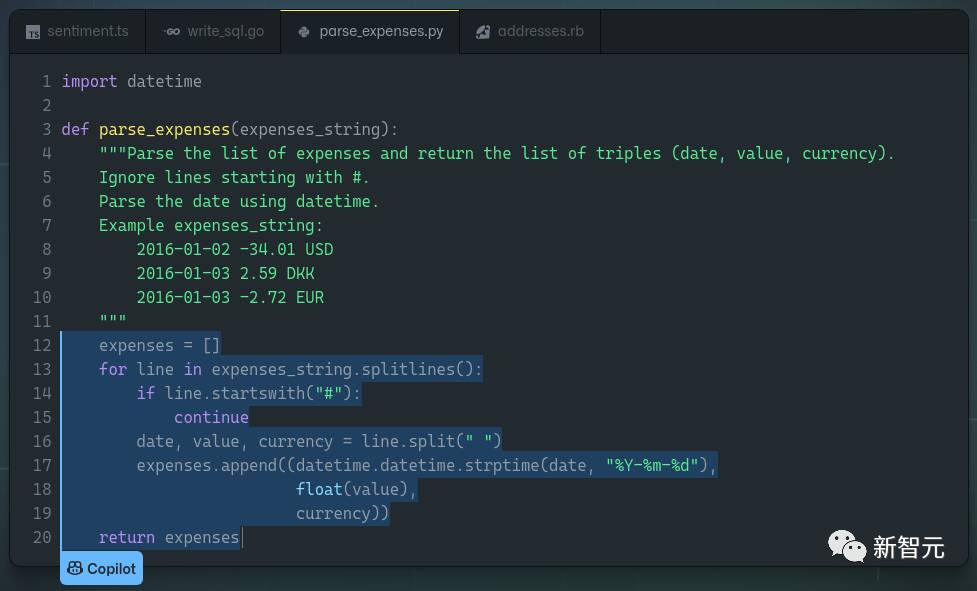977x591 pixels.
Task: Click the continue keyword on line 15
Action: pyautogui.click(x=211, y=417)
